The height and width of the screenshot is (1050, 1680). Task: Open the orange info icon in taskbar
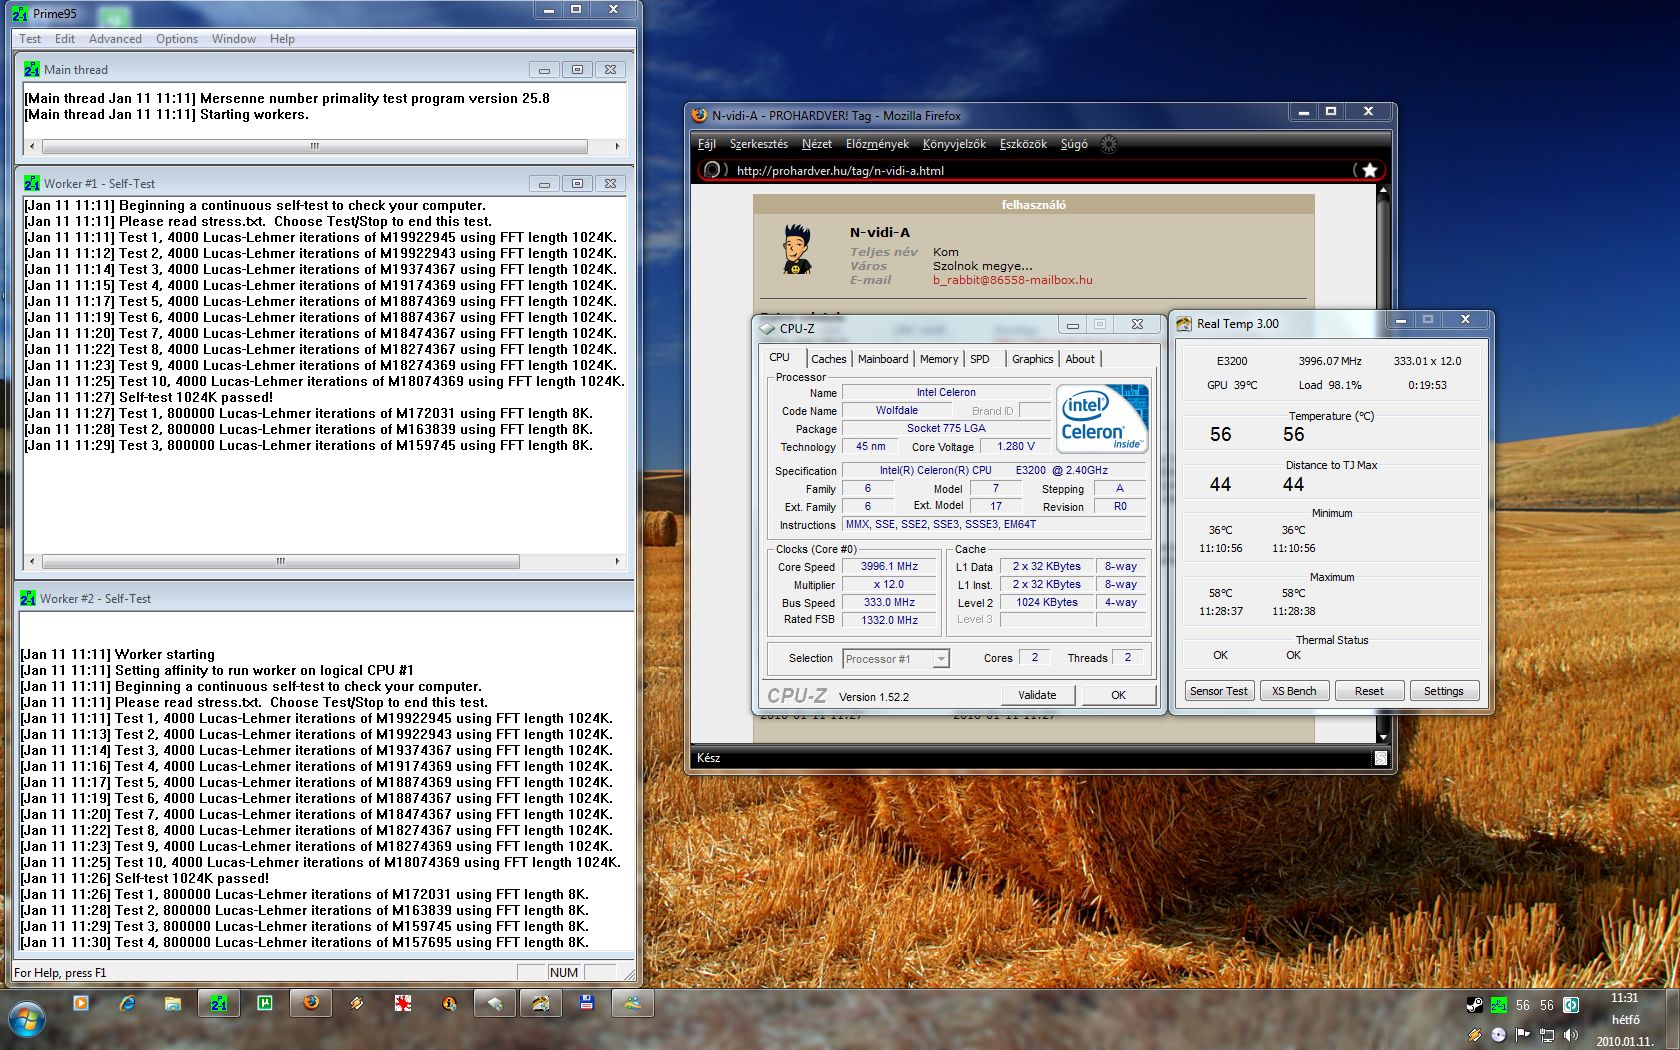coord(449,1003)
